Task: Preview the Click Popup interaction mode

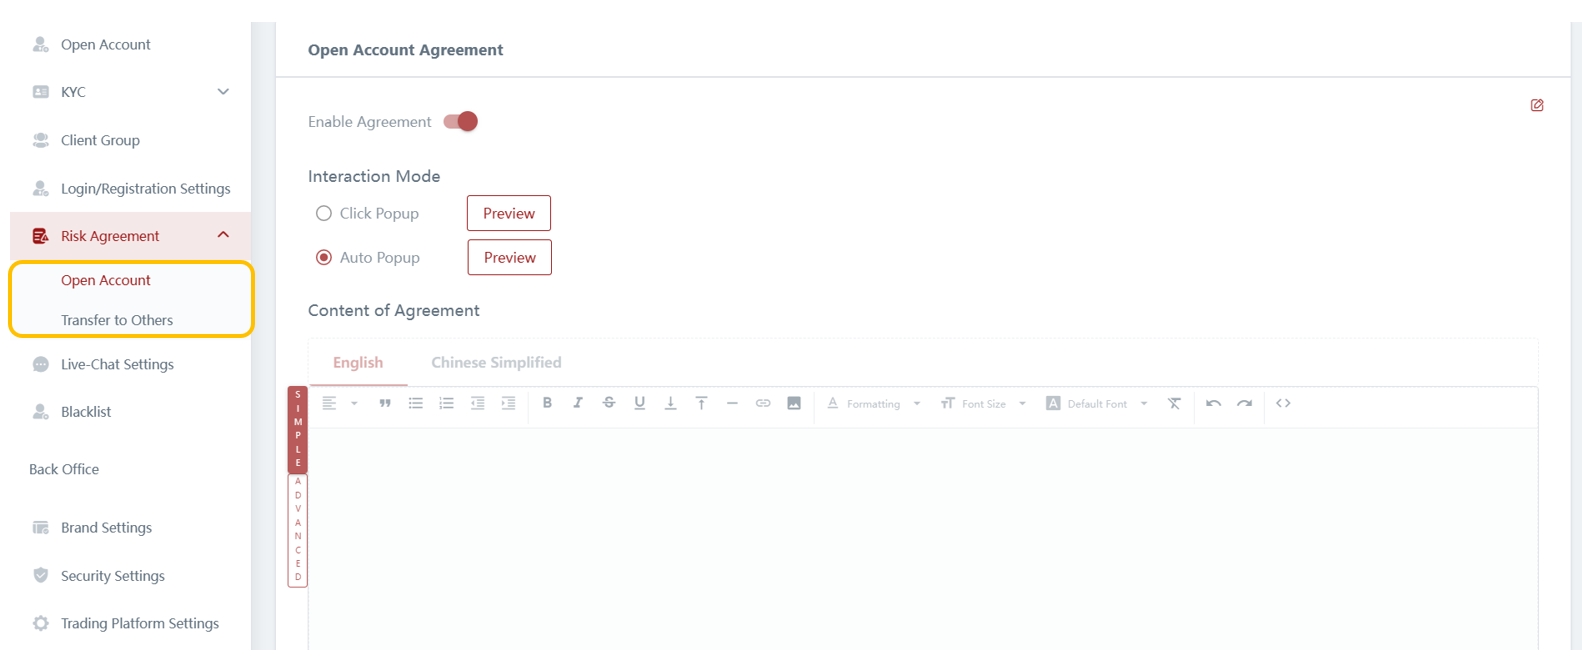Action: click(x=509, y=214)
